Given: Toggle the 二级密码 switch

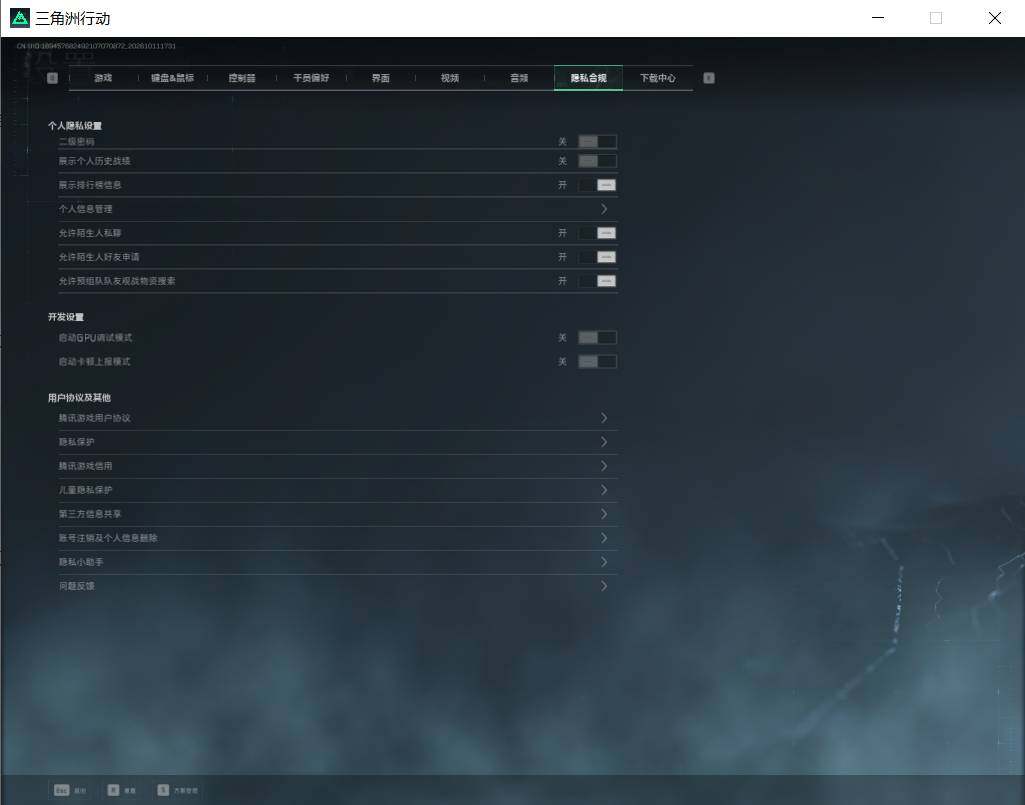Looking at the screenshot, I should (x=597, y=141).
